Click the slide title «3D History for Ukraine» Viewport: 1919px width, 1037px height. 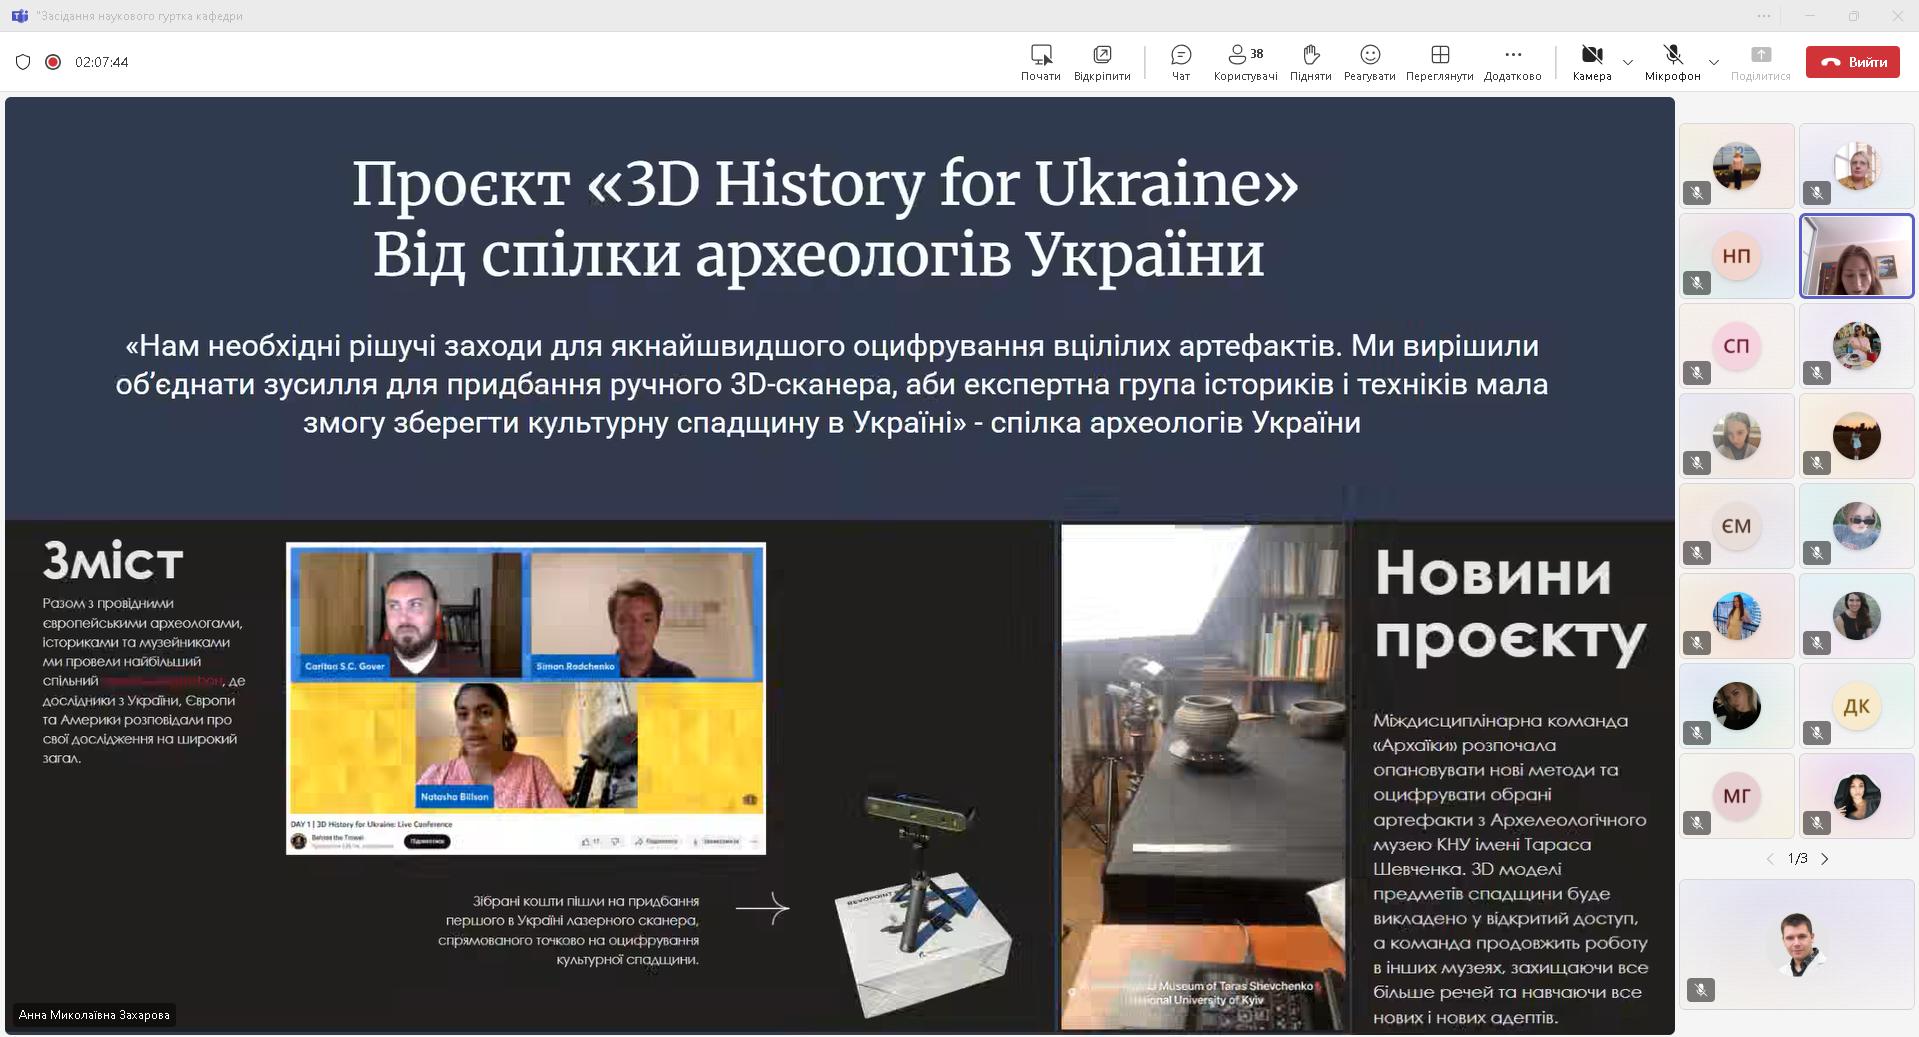pos(941,184)
